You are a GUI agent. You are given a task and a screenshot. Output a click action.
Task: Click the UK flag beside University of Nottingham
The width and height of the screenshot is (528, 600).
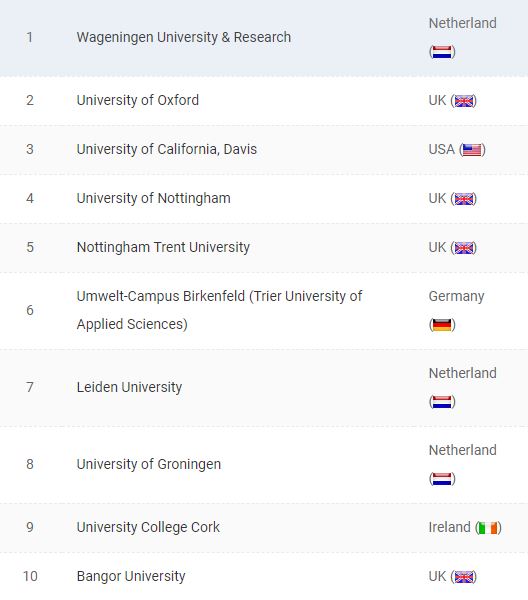click(463, 199)
